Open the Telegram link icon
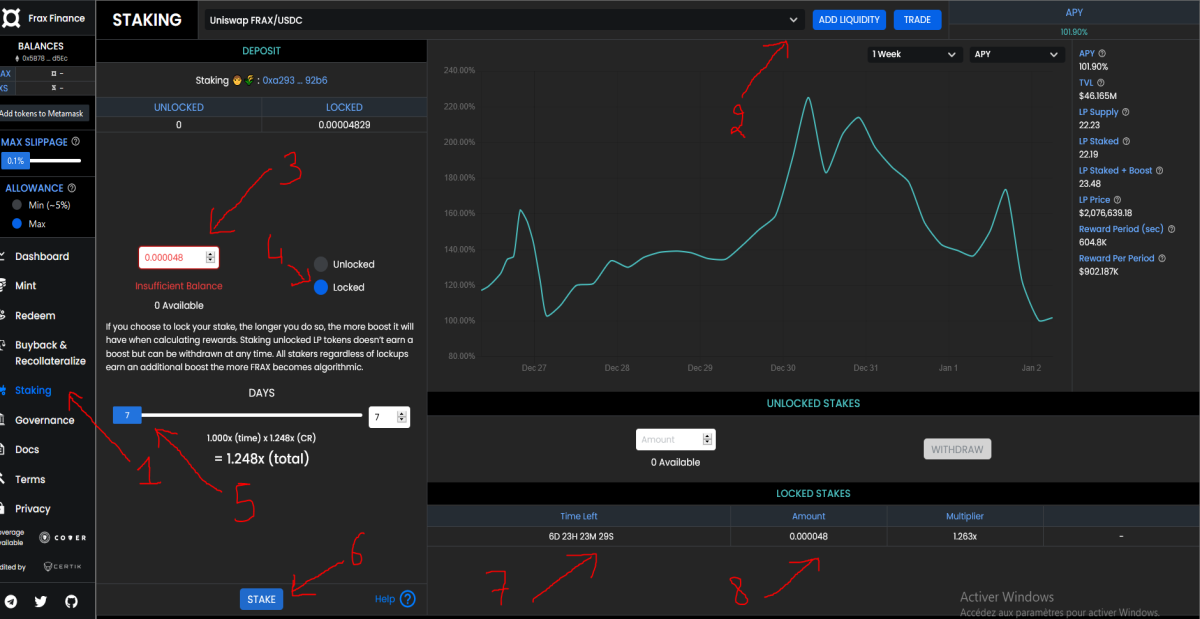This screenshot has width=1200, height=619. pyautogui.click(x=10, y=601)
